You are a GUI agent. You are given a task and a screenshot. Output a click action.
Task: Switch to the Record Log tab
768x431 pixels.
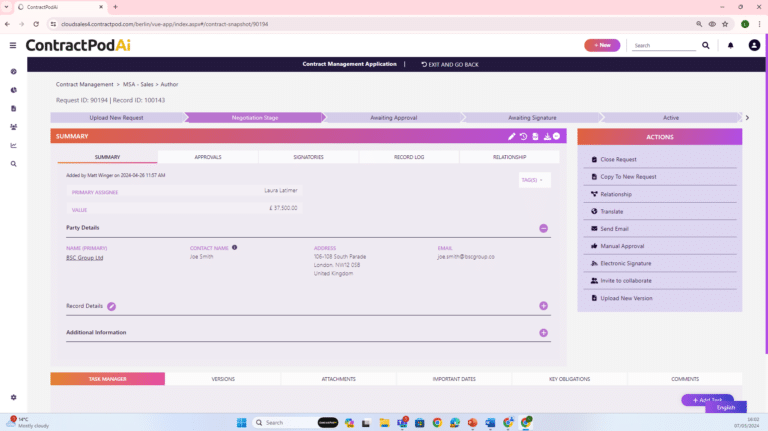[x=409, y=157]
